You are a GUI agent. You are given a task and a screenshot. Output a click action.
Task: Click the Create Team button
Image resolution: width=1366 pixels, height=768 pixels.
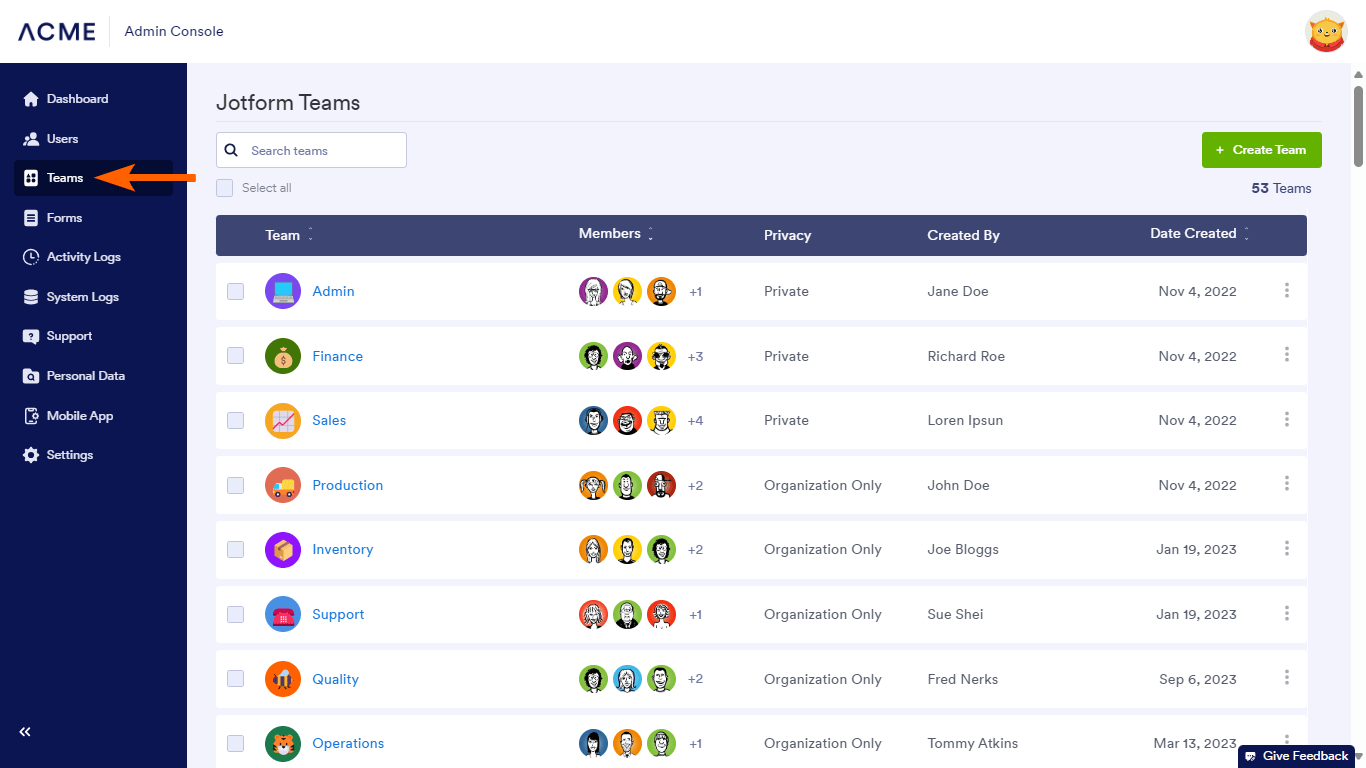point(1262,150)
